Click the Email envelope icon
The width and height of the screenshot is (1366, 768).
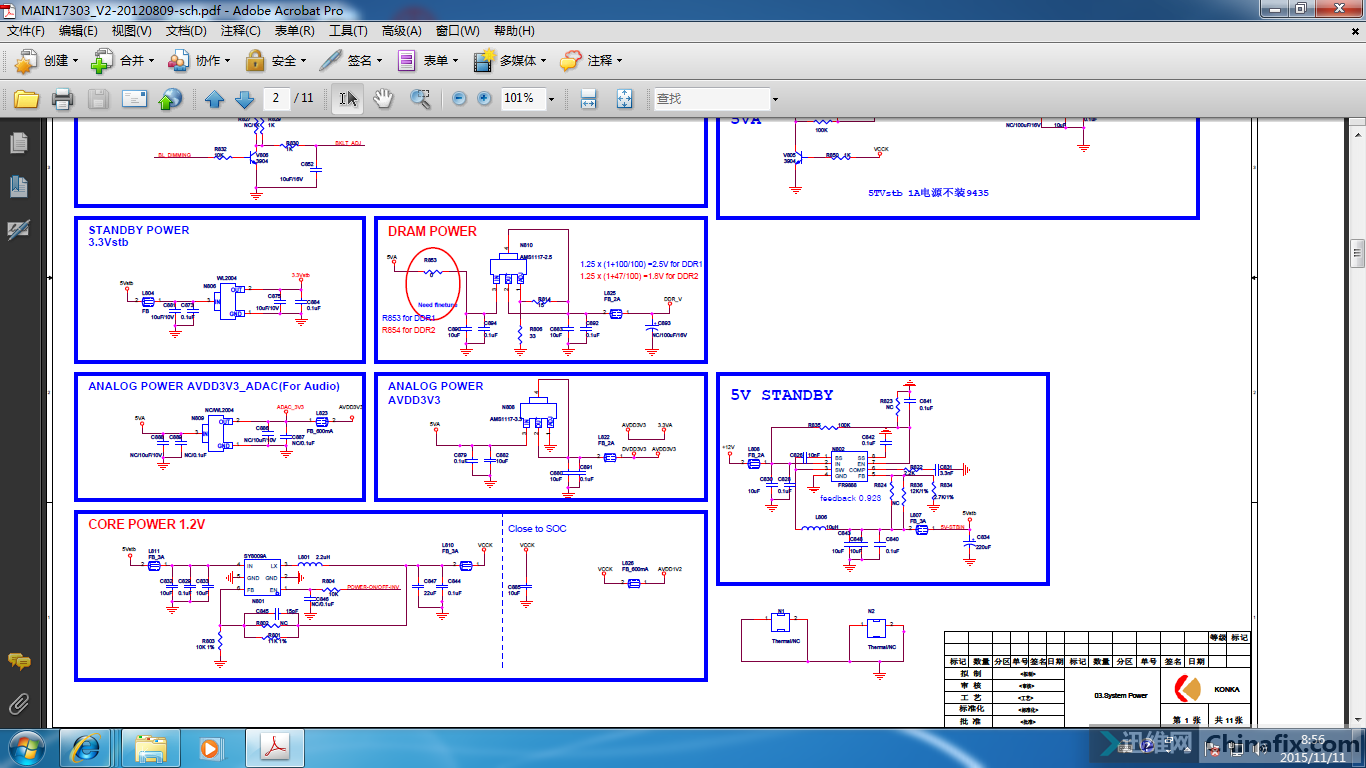tap(134, 99)
